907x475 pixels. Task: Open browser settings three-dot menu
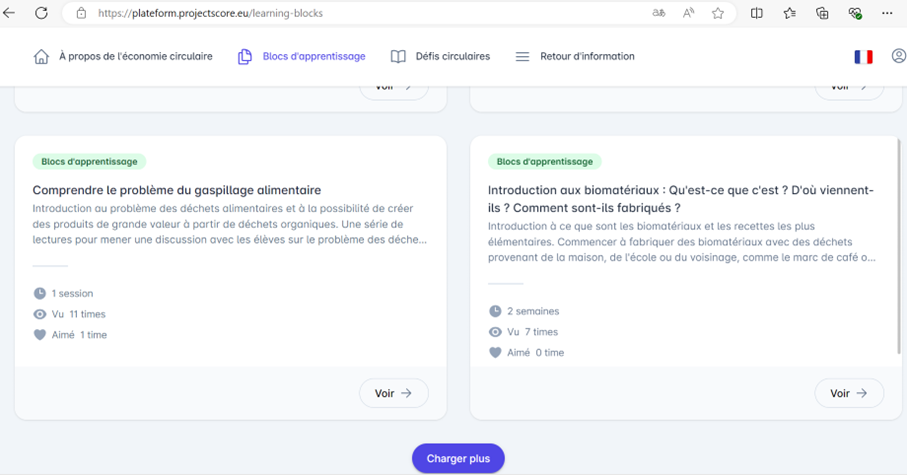(x=887, y=13)
